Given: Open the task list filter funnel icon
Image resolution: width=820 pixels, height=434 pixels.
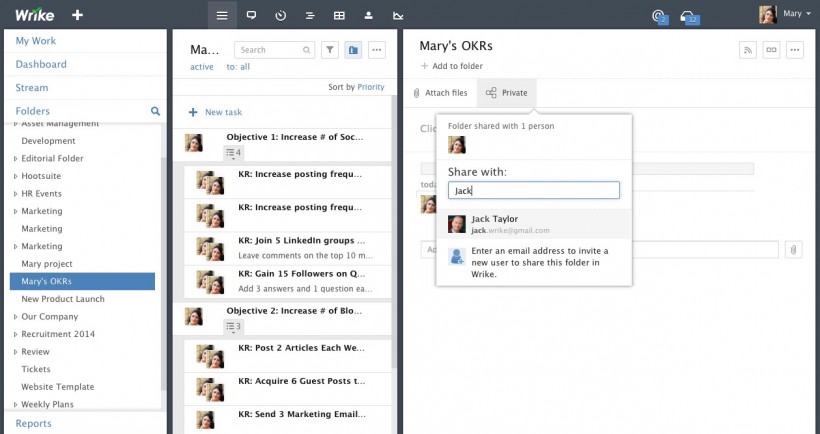Looking at the screenshot, I should [x=330, y=50].
